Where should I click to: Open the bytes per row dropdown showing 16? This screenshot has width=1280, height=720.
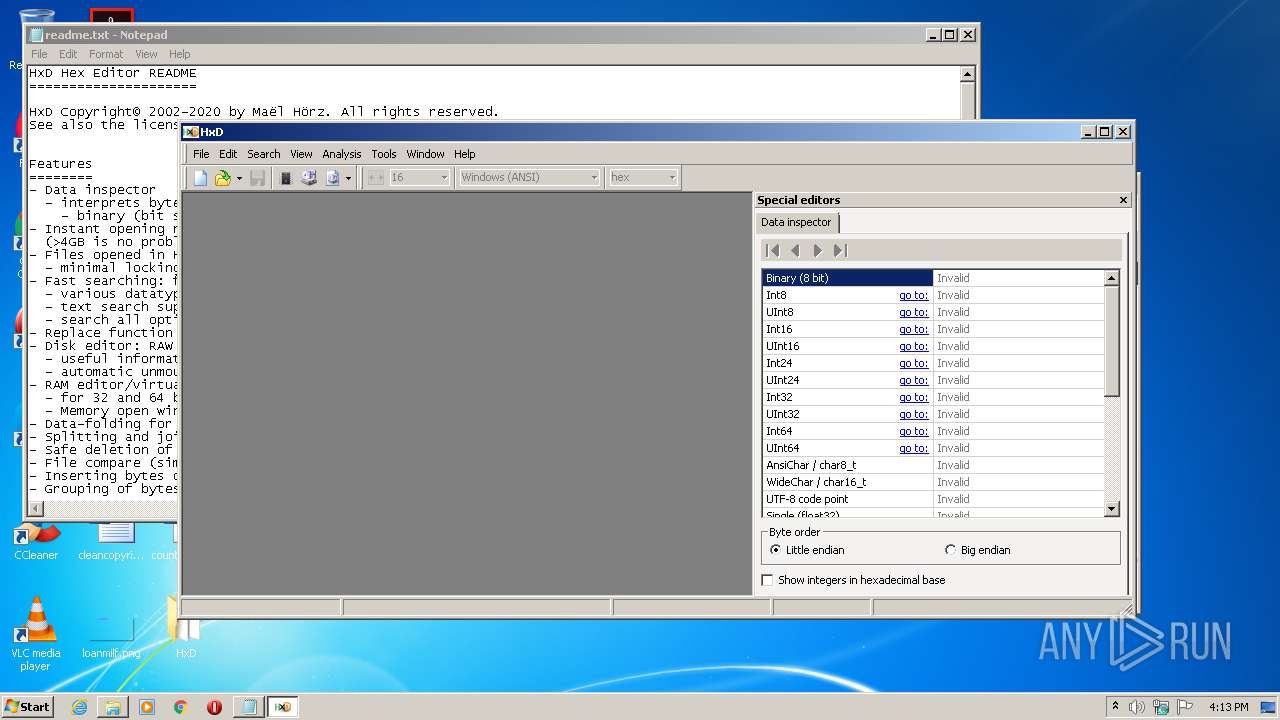point(420,177)
